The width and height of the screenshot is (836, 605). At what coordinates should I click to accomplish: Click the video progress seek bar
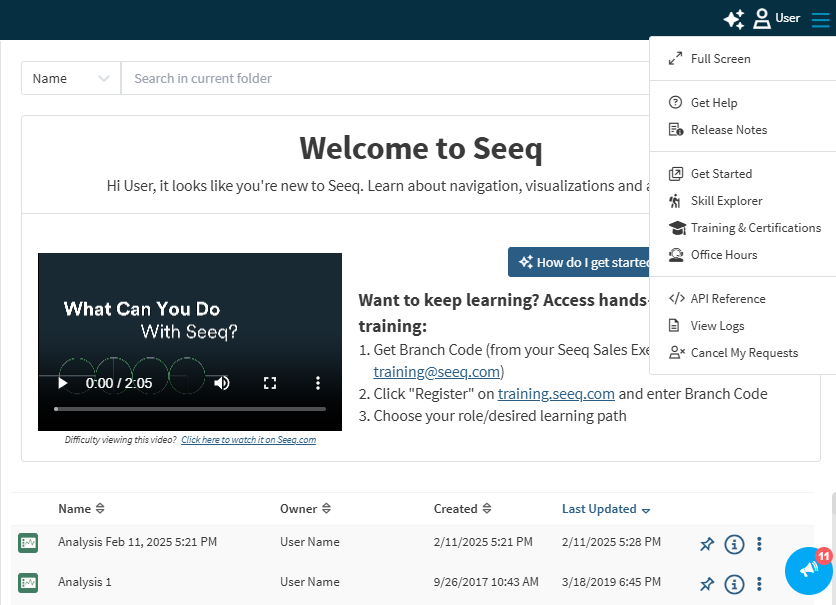click(x=190, y=409)
